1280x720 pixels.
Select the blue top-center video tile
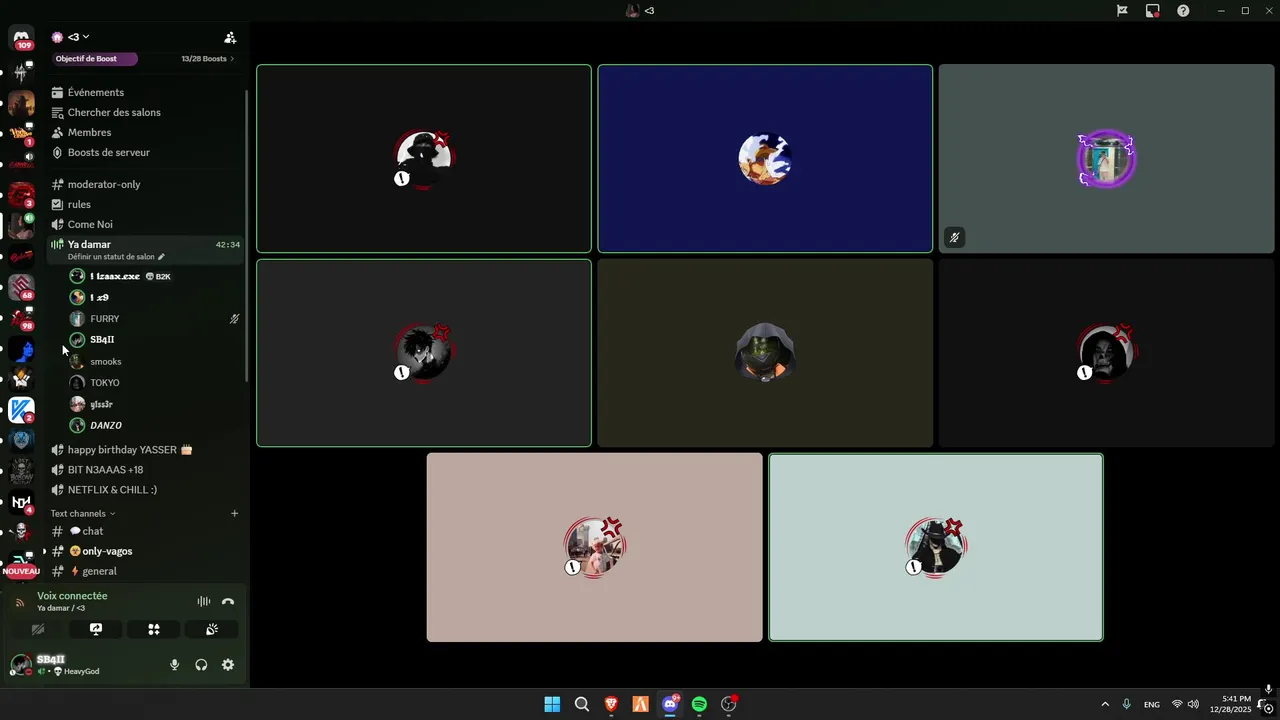pos(765,158)
